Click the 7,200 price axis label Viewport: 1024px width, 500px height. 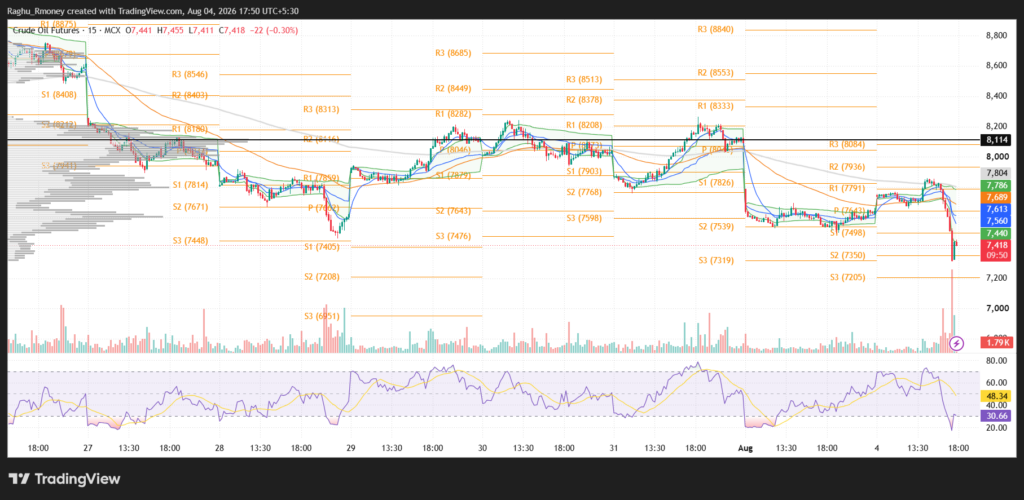(x=996, y=278)
